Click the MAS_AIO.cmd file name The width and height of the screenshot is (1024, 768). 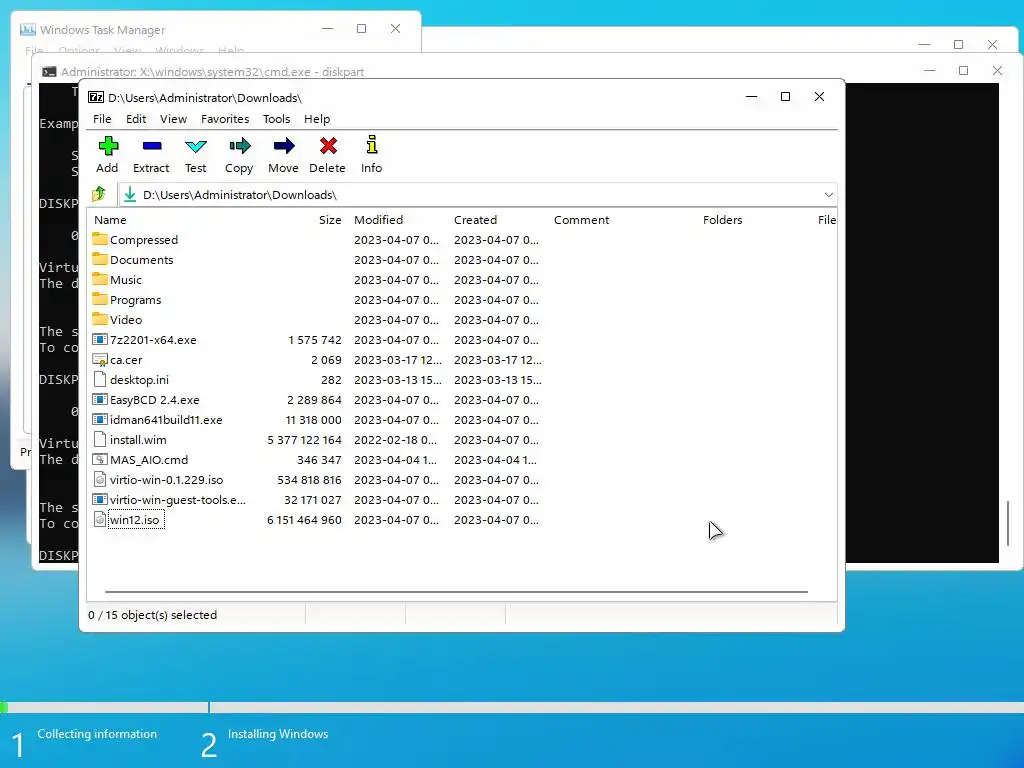click(x=149, y=460)
